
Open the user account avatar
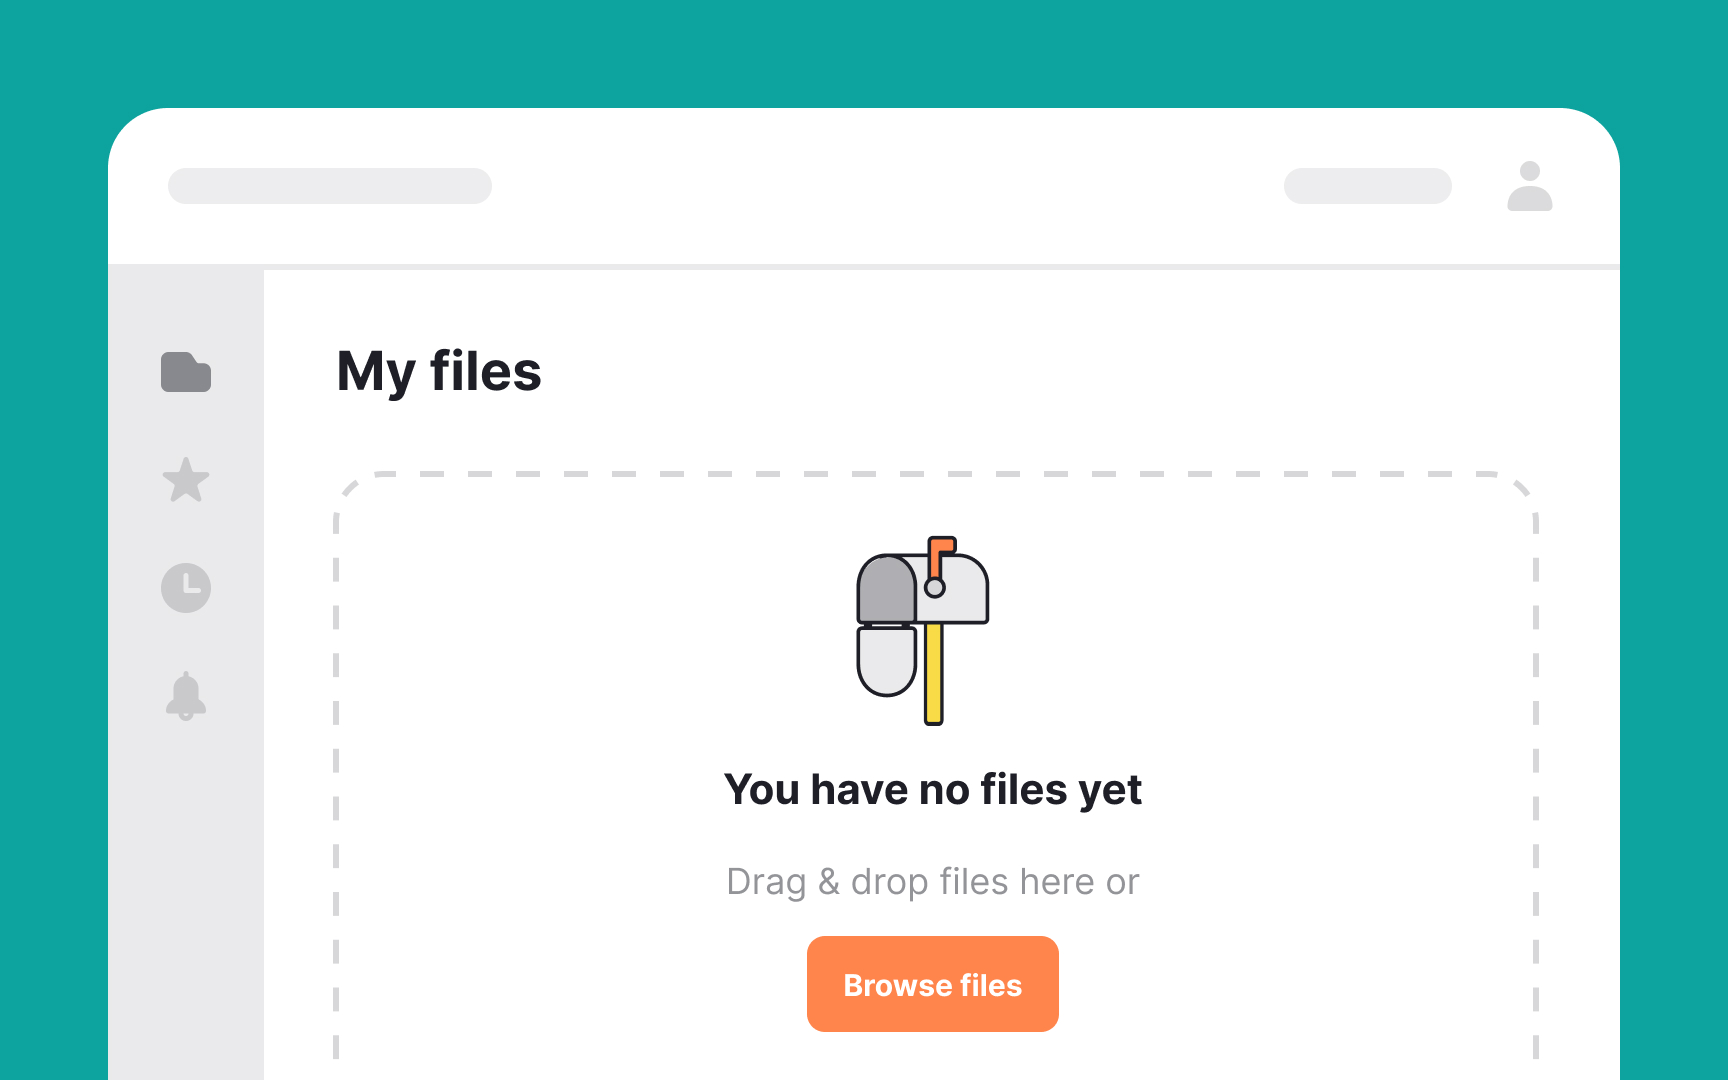[1528, 186]
